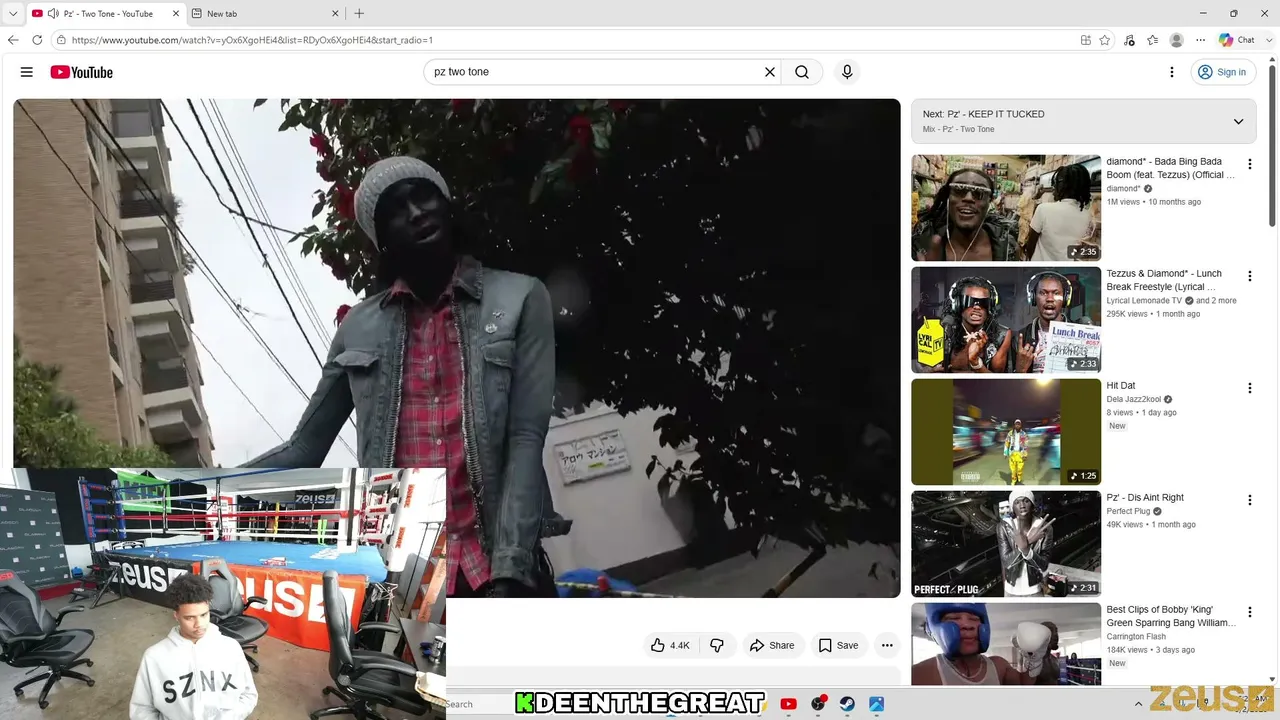
Task: Search with your voice microphone icon
Action: (847, 72)
